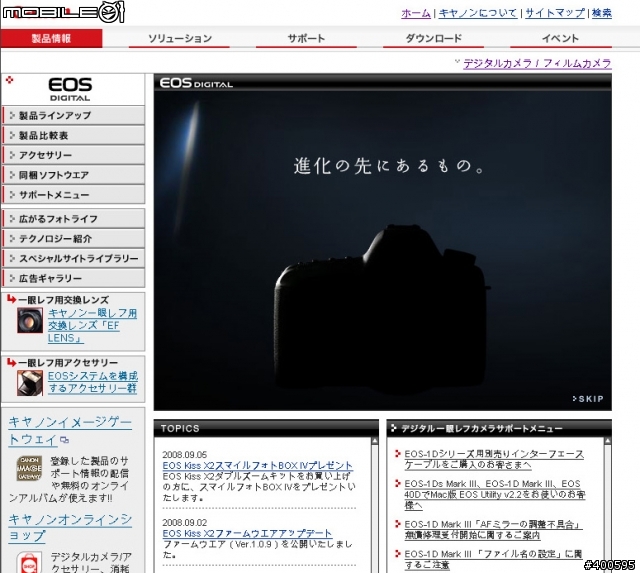This screenshot has height=573, width=640.
Task: Open the サポート tab
Action: click(x=306, y=38)
